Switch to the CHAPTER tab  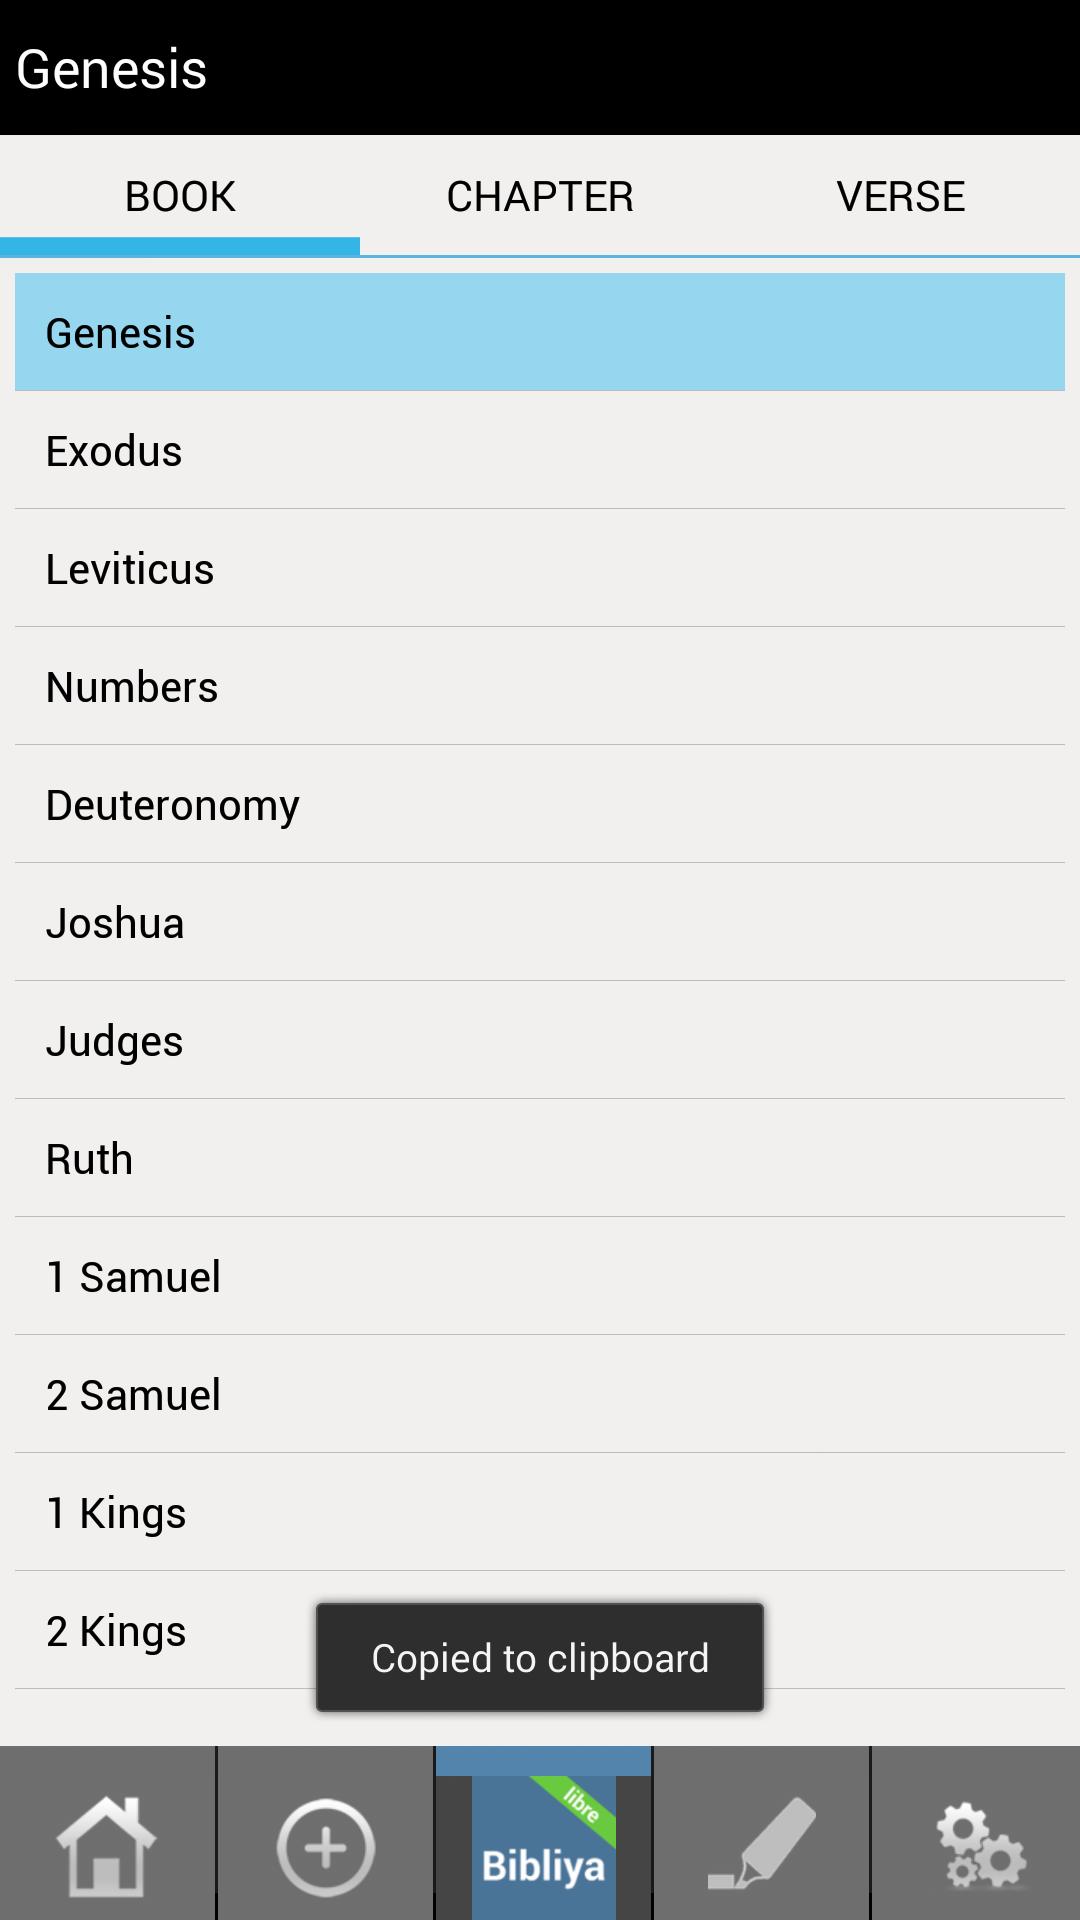(x=540, y=196)
